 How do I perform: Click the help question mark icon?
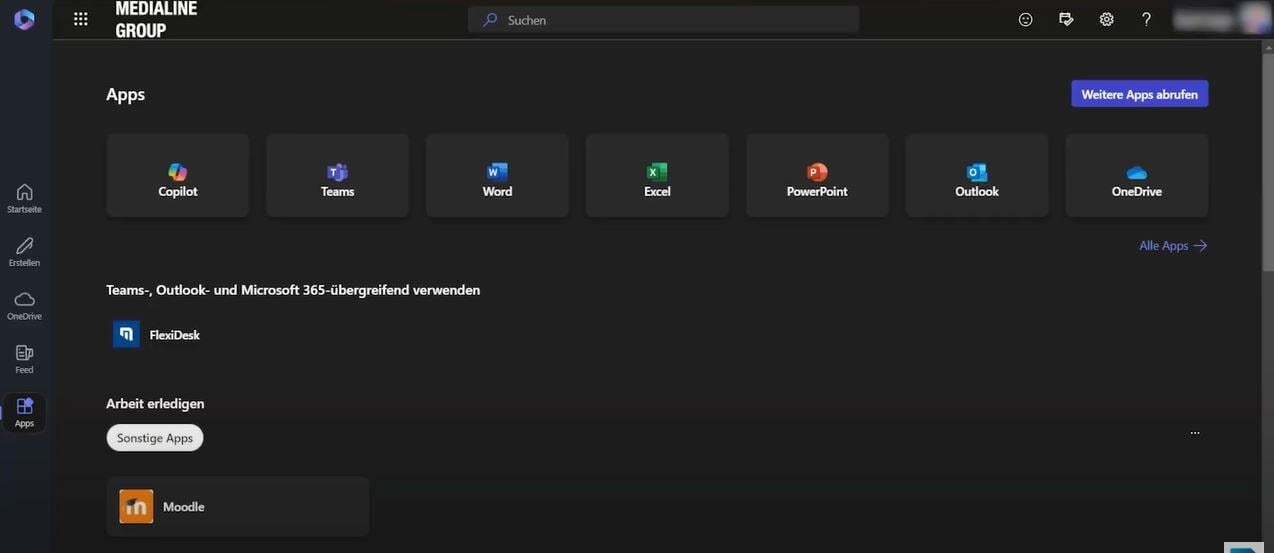click(1146, 19)
